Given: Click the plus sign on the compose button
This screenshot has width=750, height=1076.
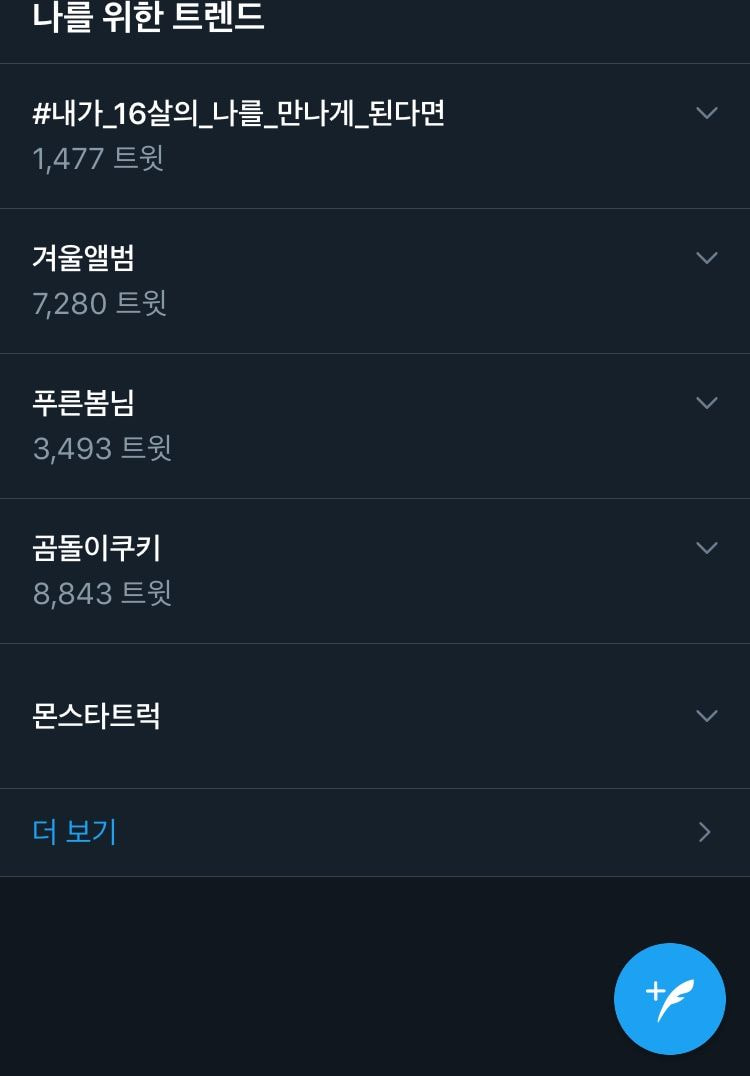Looking at the screenshot, I should point(655,991).
